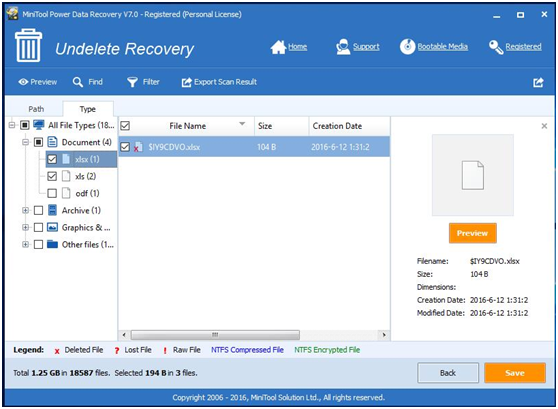Click the All File Types computer icon
The height and width of the screenshot is (409, 558).
click(x=39, y=125)
